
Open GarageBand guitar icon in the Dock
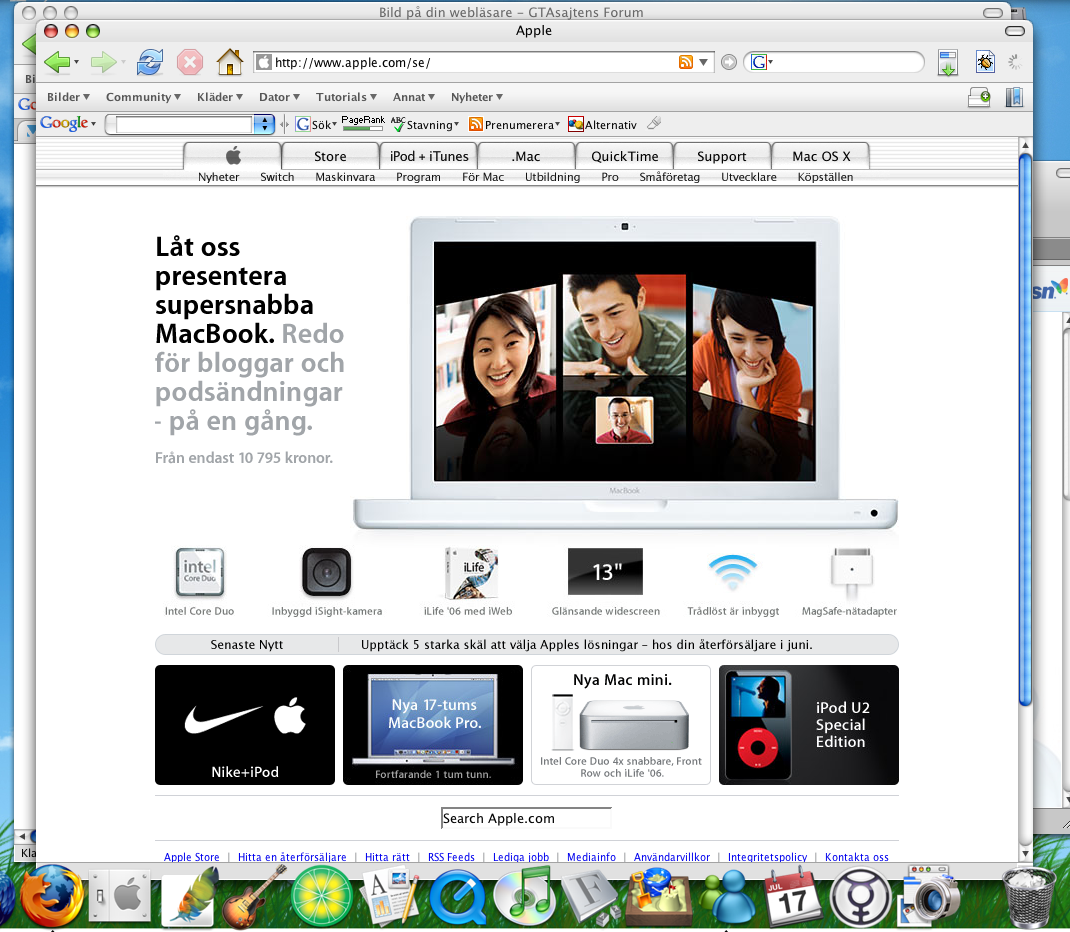point(254,897)
